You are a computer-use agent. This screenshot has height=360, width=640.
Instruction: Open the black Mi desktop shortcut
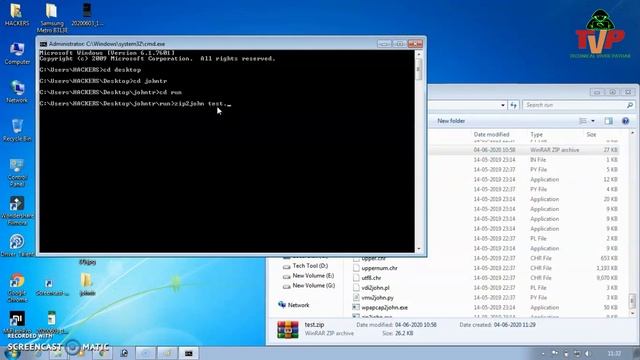pos(17,322)
